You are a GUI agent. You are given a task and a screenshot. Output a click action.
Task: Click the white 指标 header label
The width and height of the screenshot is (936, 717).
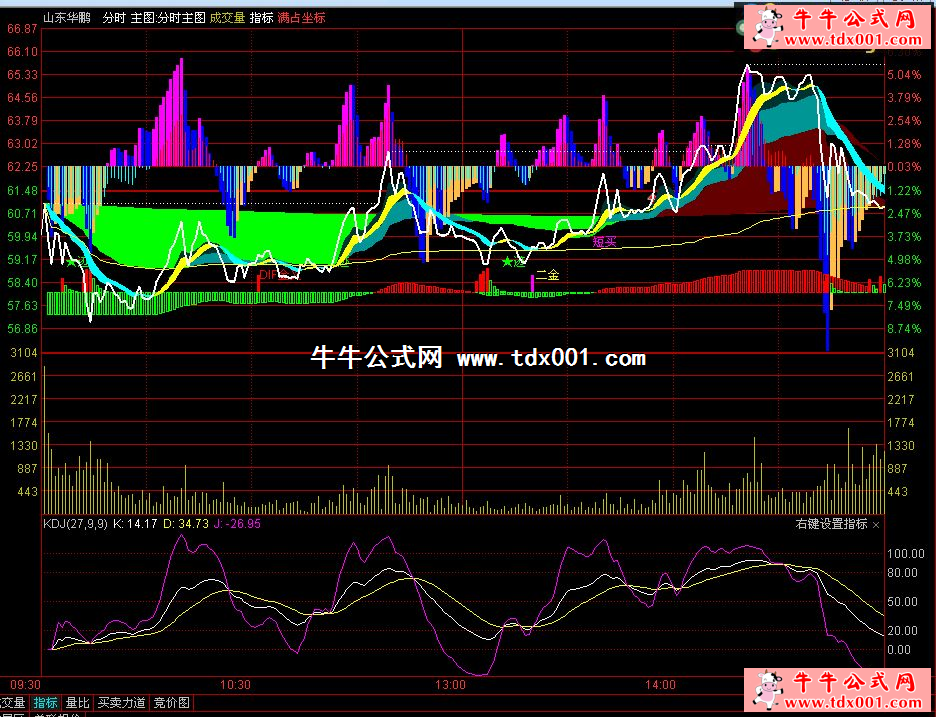click(x=261, y=18)
